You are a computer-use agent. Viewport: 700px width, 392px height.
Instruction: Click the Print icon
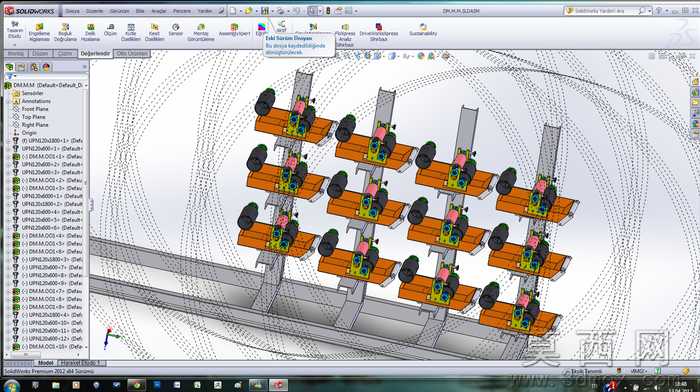coord(280,11)
